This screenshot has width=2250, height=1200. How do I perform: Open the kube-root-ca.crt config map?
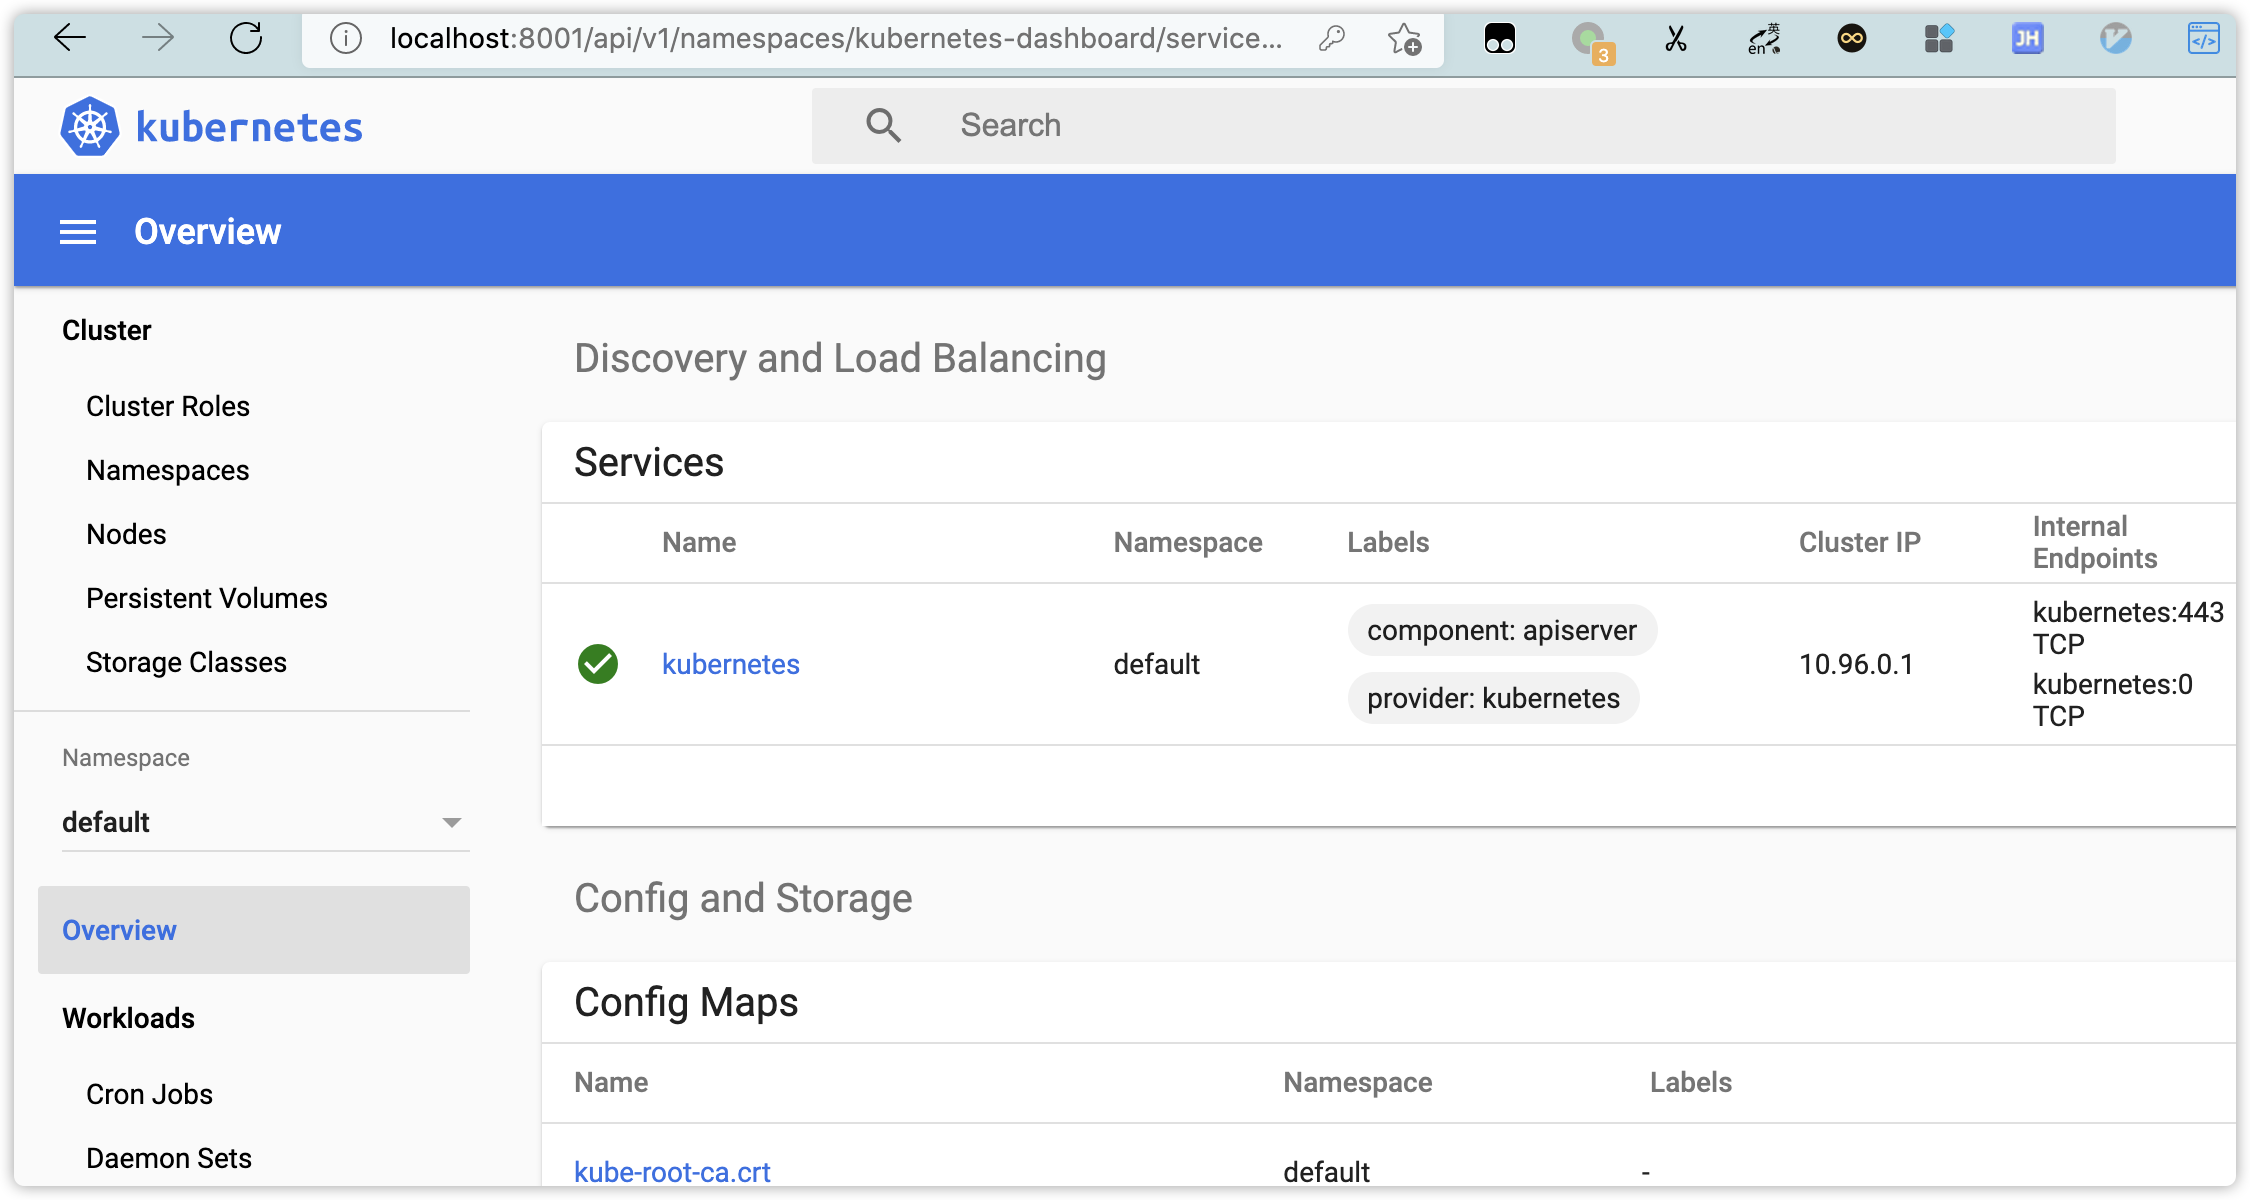point(672,1171)
